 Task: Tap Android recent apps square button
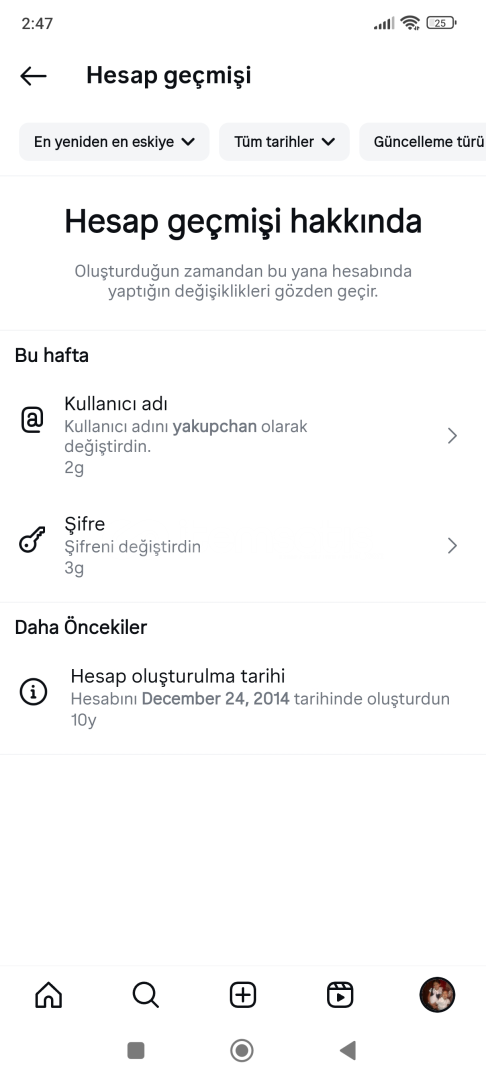pos(136,1050)
